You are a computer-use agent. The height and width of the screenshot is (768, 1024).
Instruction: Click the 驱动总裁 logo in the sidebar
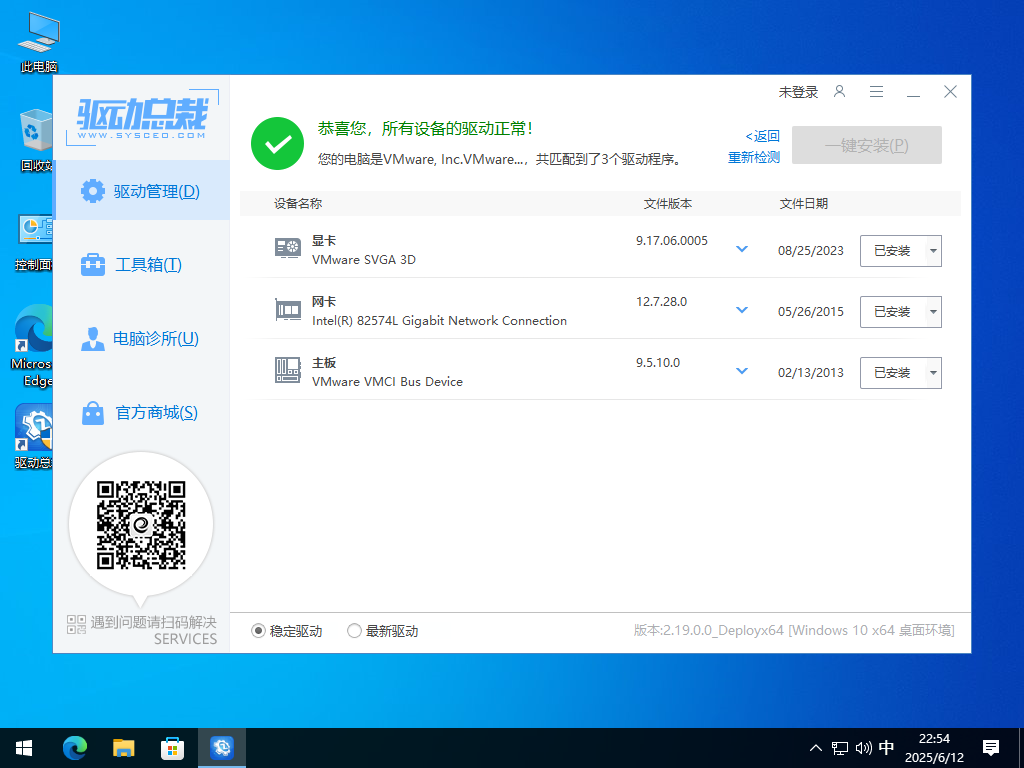(x=142, y=118)
